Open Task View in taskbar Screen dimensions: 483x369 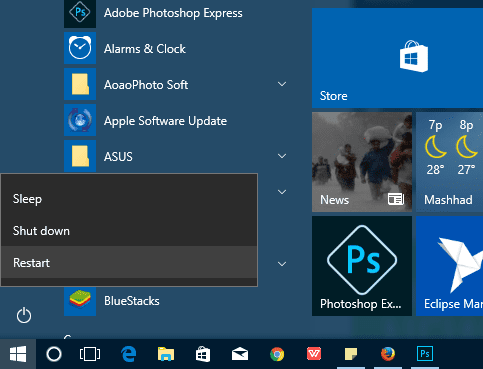click(90, 354)
